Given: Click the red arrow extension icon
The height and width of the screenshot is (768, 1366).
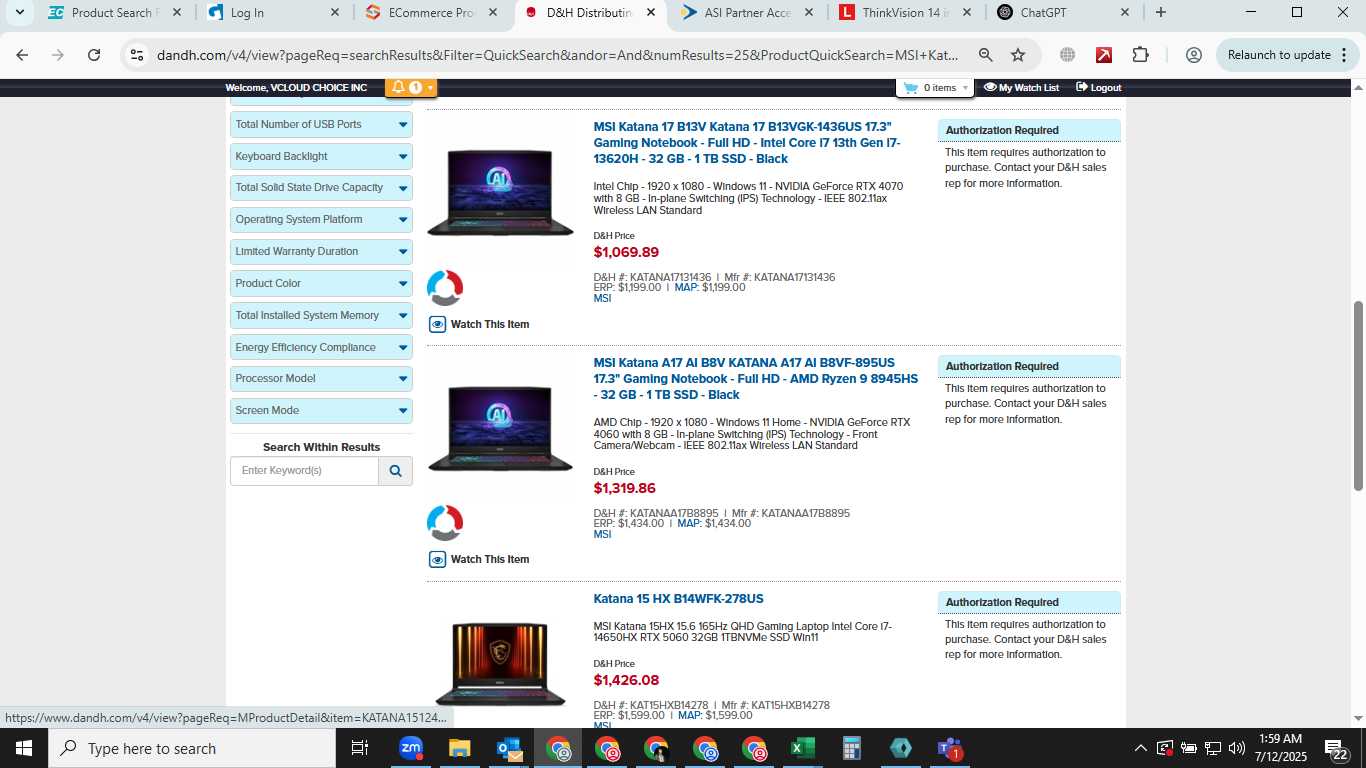Looking at the screenshot, I should (1104, 55).
